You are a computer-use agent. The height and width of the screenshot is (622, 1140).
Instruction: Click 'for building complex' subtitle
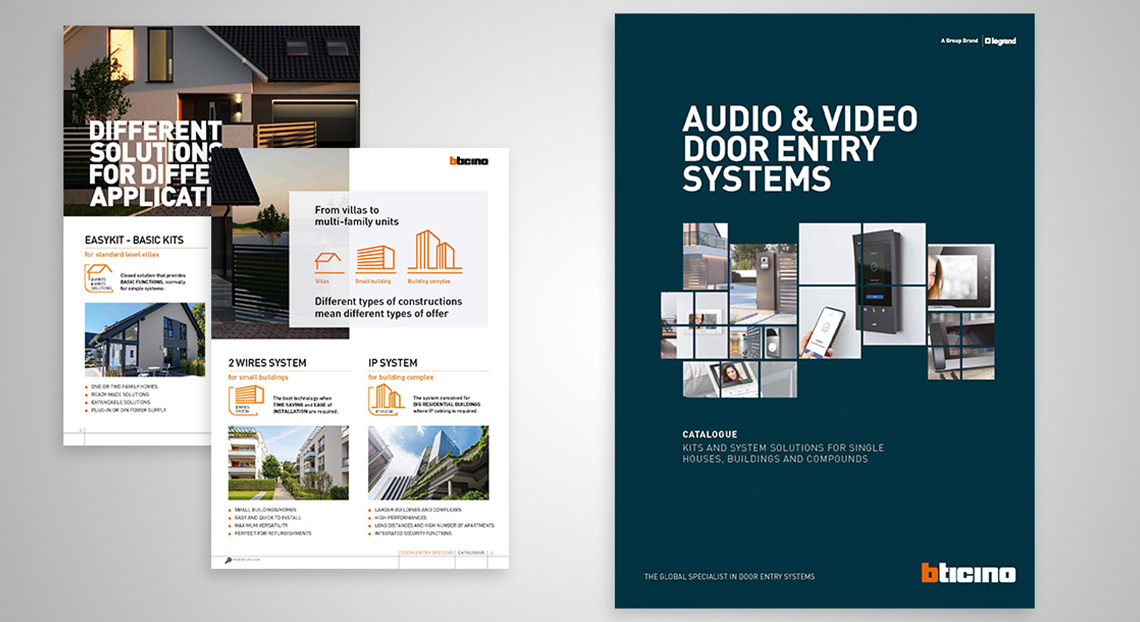coord(401,378)
